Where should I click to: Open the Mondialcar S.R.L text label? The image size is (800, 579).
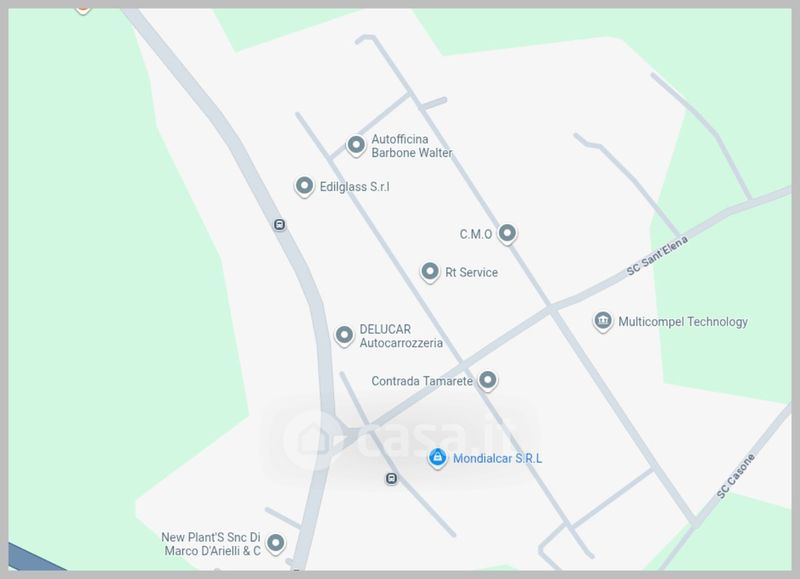[x=497, y=459]
